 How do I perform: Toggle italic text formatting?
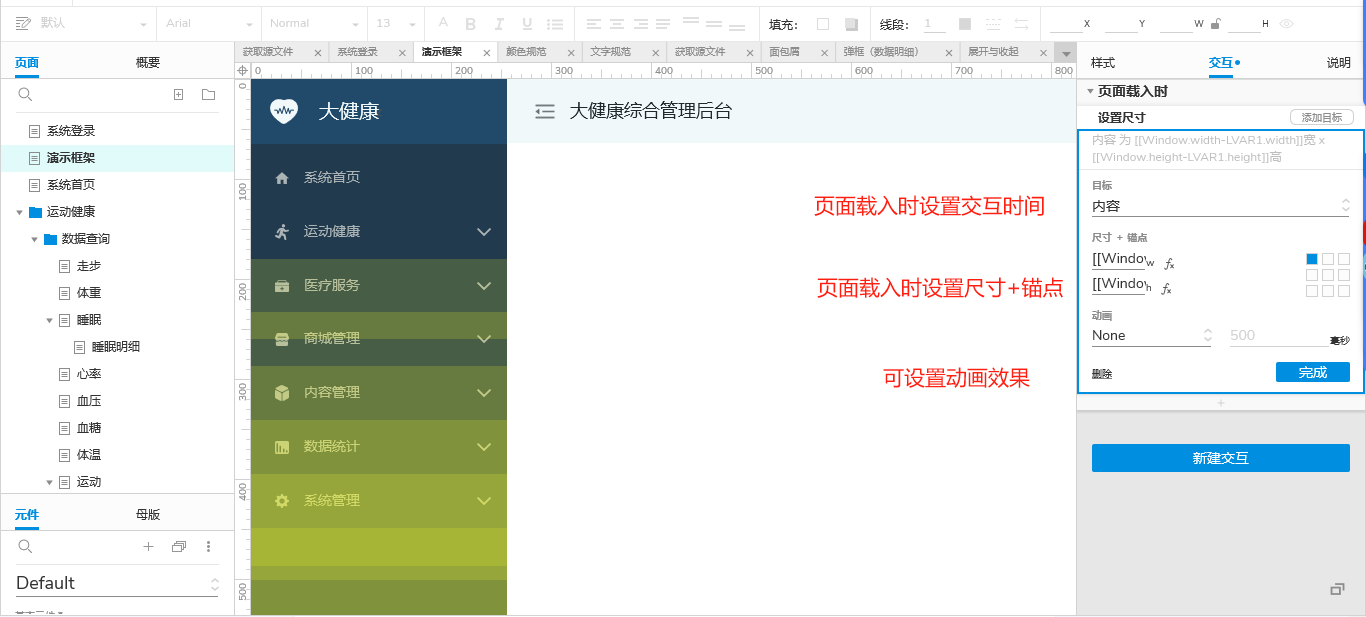click(x=499, y=23)
